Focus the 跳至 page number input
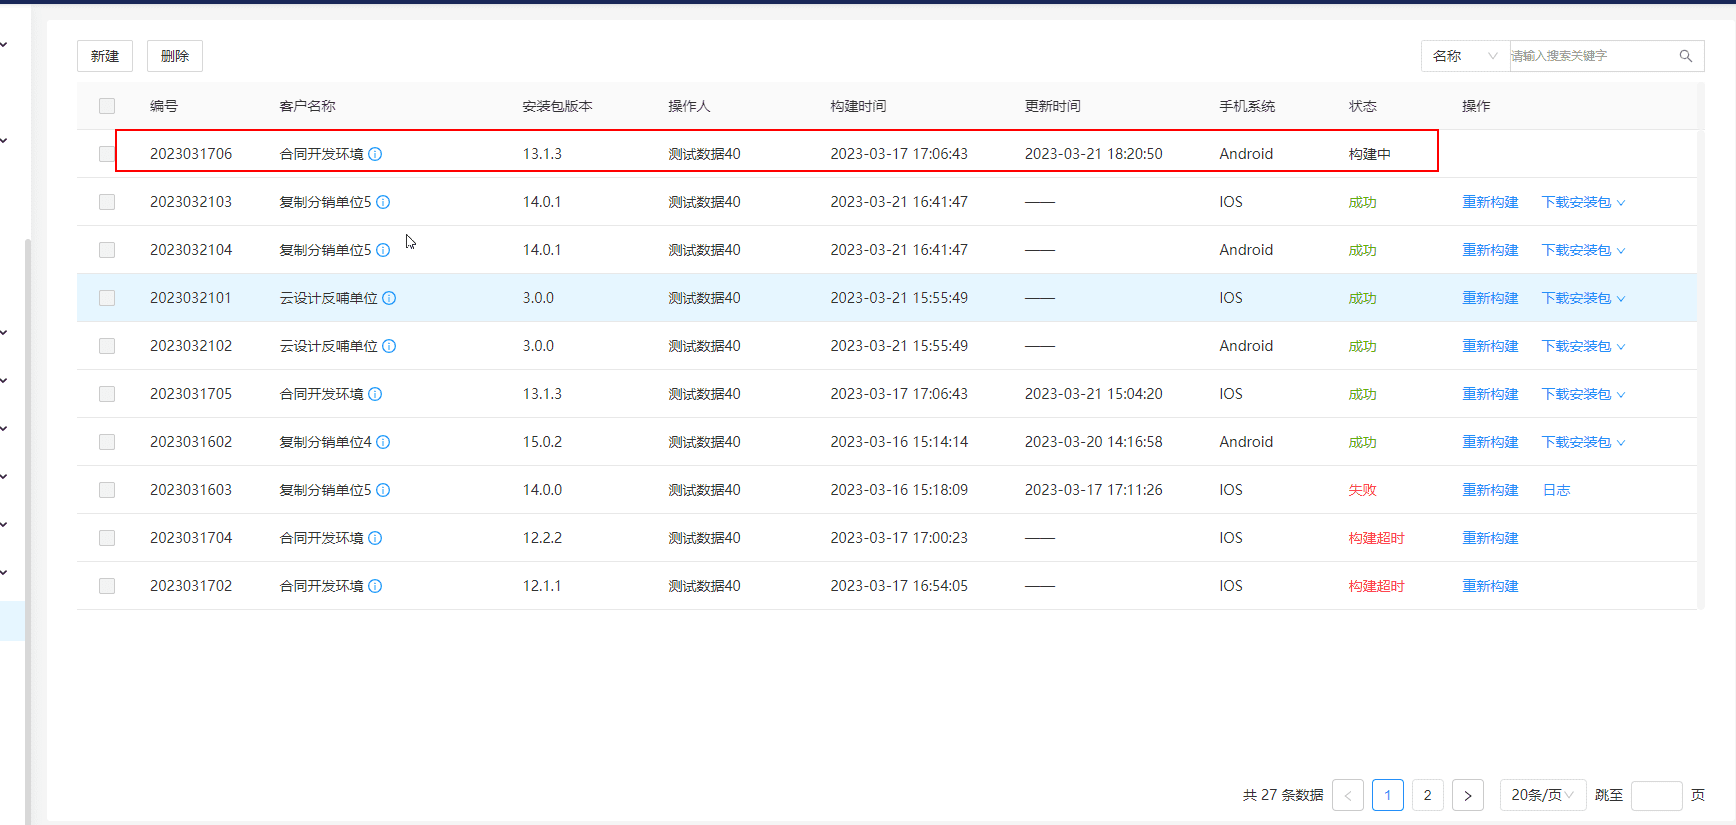Viewport: 1736px width, 825px height. 1656,795
